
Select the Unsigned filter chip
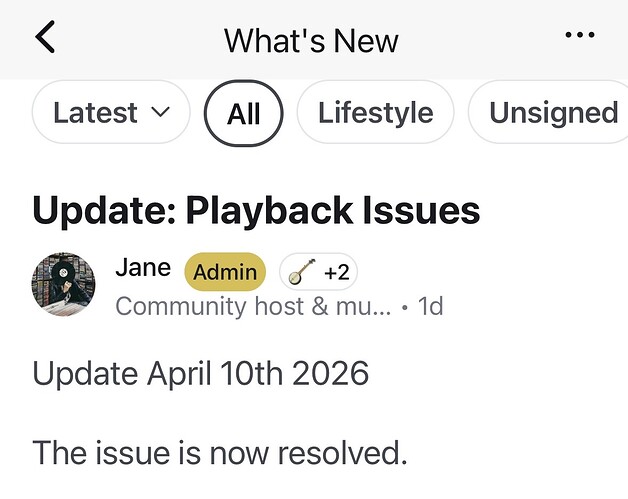(x=549, y=113)
